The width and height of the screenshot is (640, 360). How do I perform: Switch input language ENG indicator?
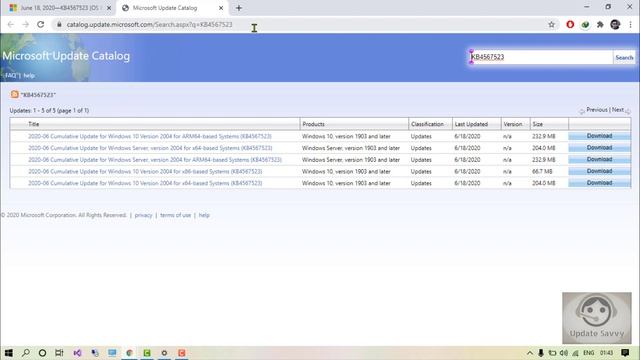click(x=589, y=353)
